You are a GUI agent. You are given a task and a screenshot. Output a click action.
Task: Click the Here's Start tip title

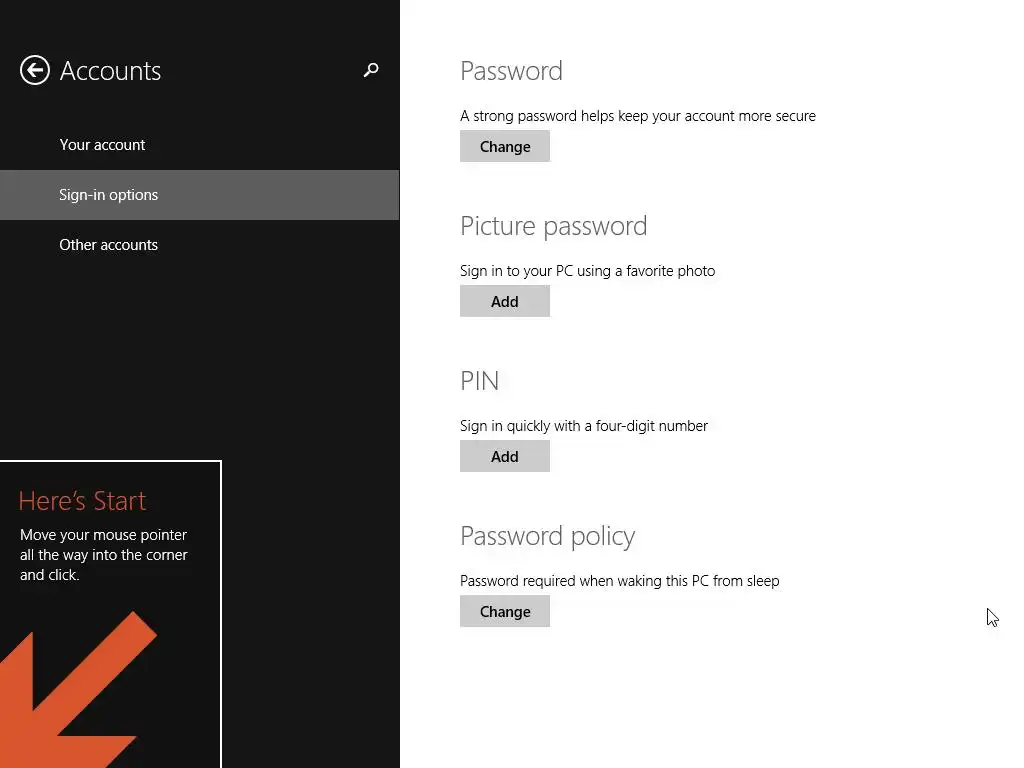82,501
